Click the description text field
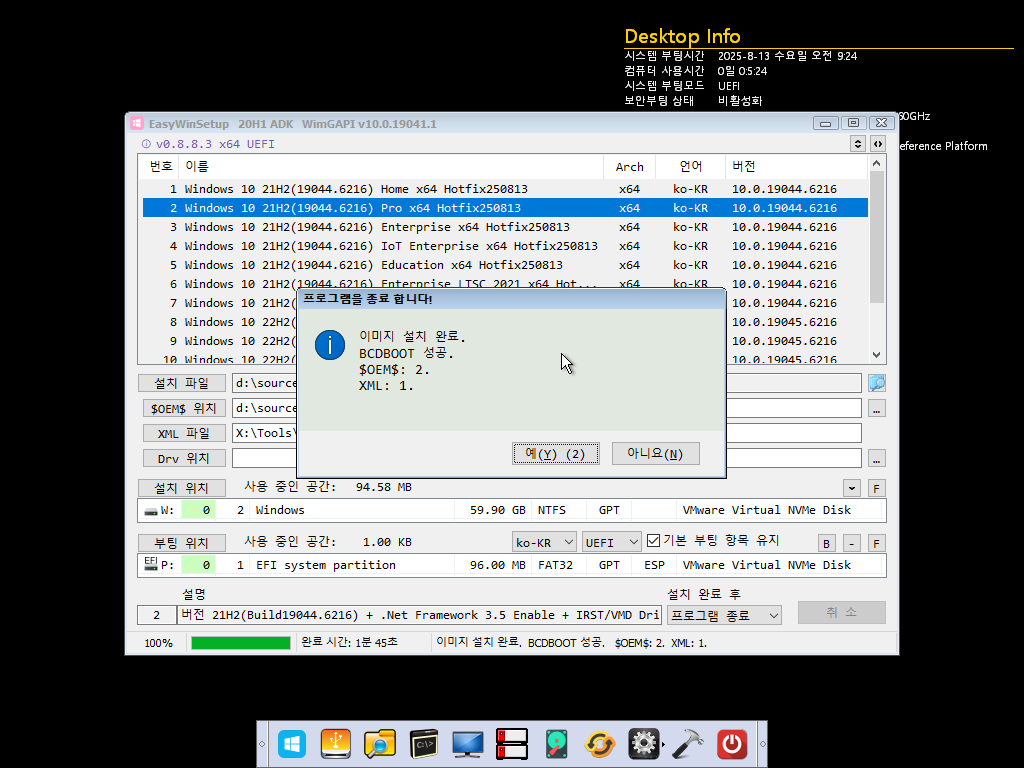This screenshot has height=768, width=1024. 419,615
